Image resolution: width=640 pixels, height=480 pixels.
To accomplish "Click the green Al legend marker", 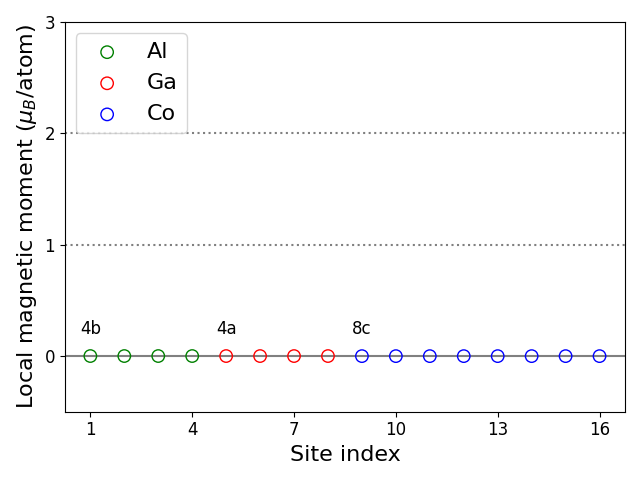I will pyautogui.click(x=107, y=52).
